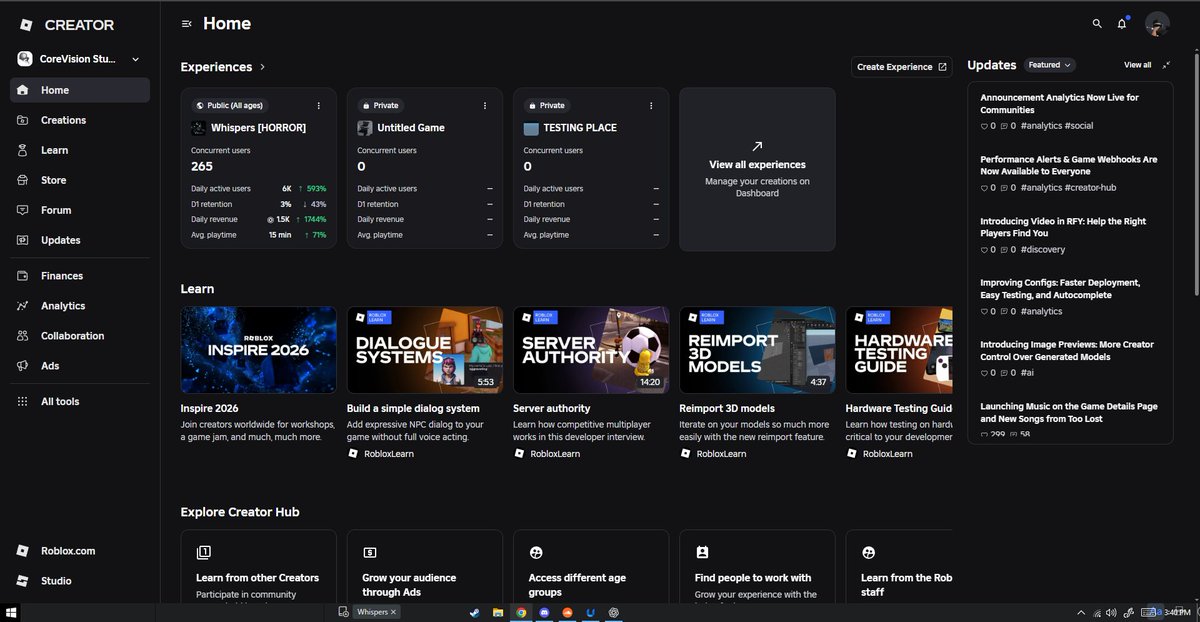This screenshot has height=622, width=1200.
Task: Click the Create Experience button
Action: pos(902,67)
